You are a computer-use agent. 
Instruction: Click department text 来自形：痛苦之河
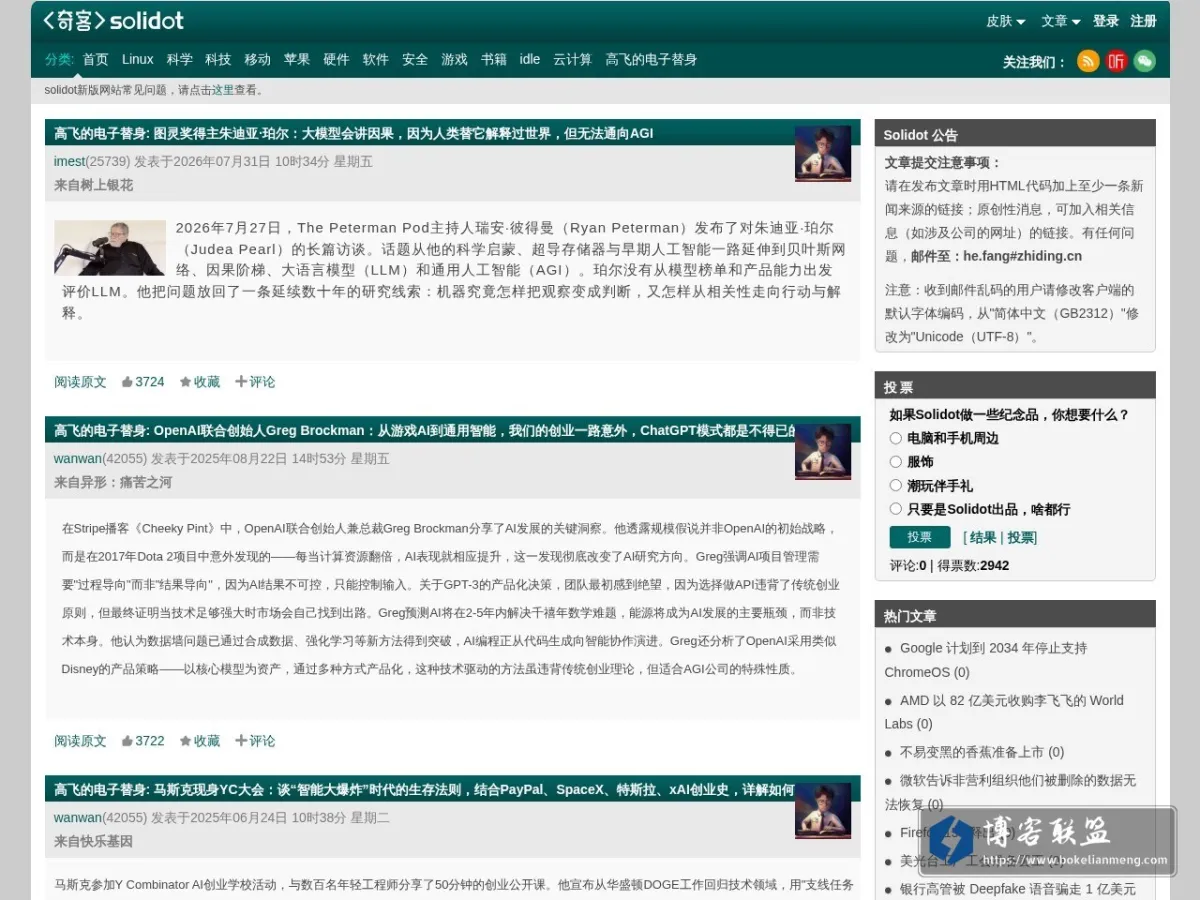113,482
